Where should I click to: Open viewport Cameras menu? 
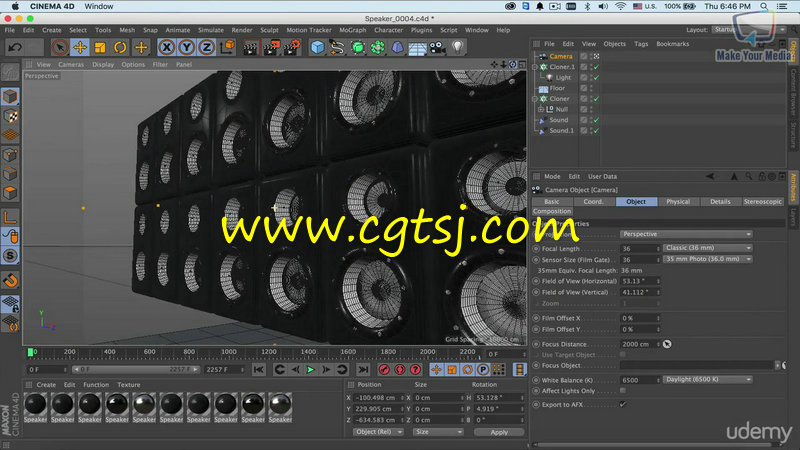71,65
